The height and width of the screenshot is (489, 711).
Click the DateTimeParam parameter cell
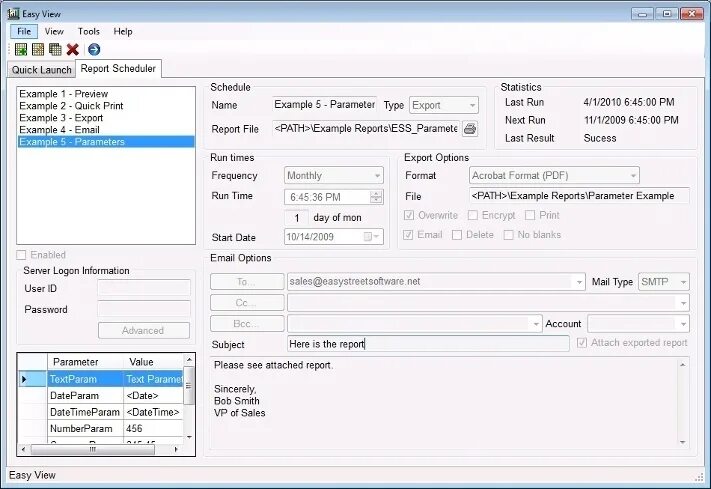coord(85,412)
